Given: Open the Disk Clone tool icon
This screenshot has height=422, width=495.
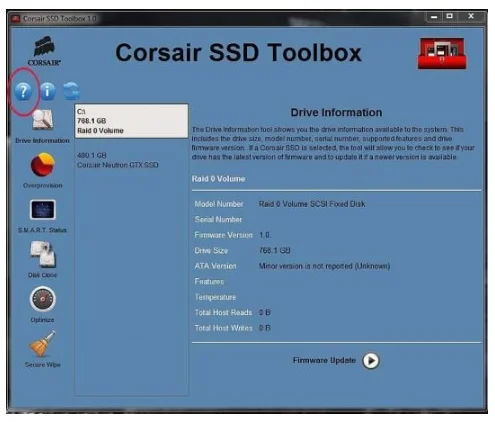Looking at the screenshot, I should point(43,255).
